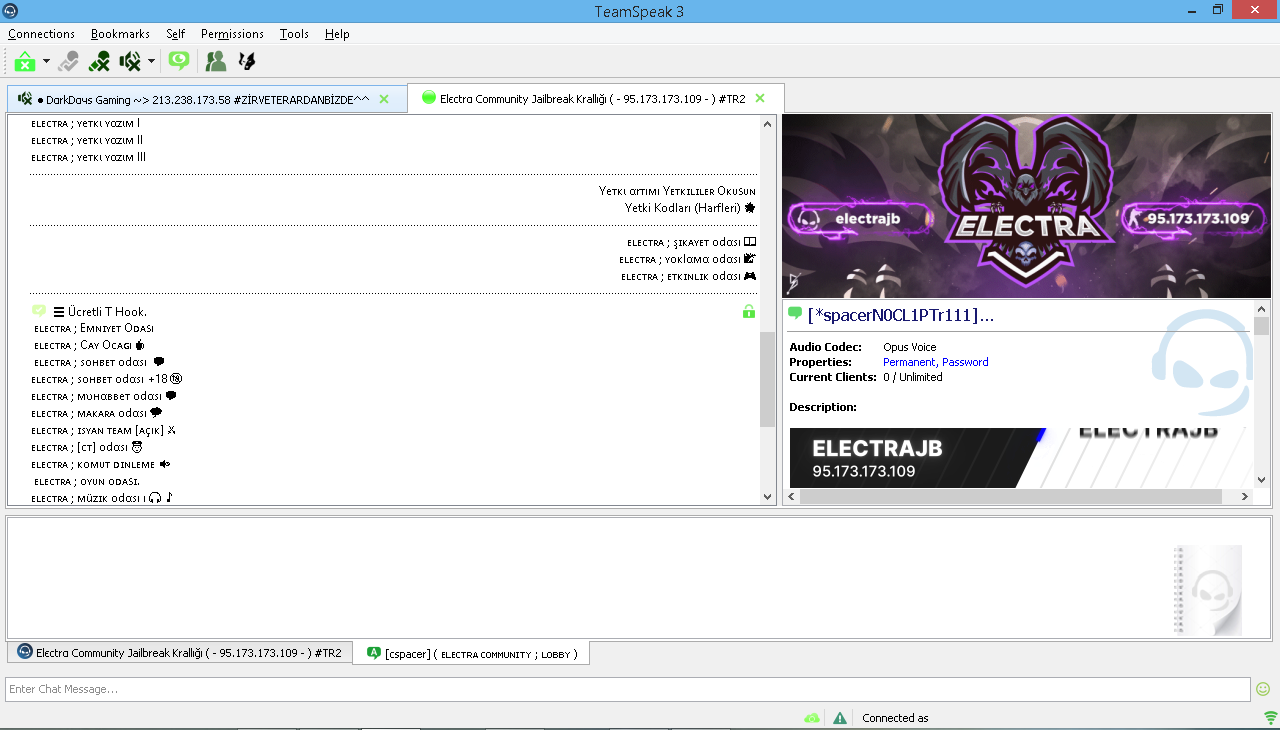Open the Bookmarks menu

[120, 34]
